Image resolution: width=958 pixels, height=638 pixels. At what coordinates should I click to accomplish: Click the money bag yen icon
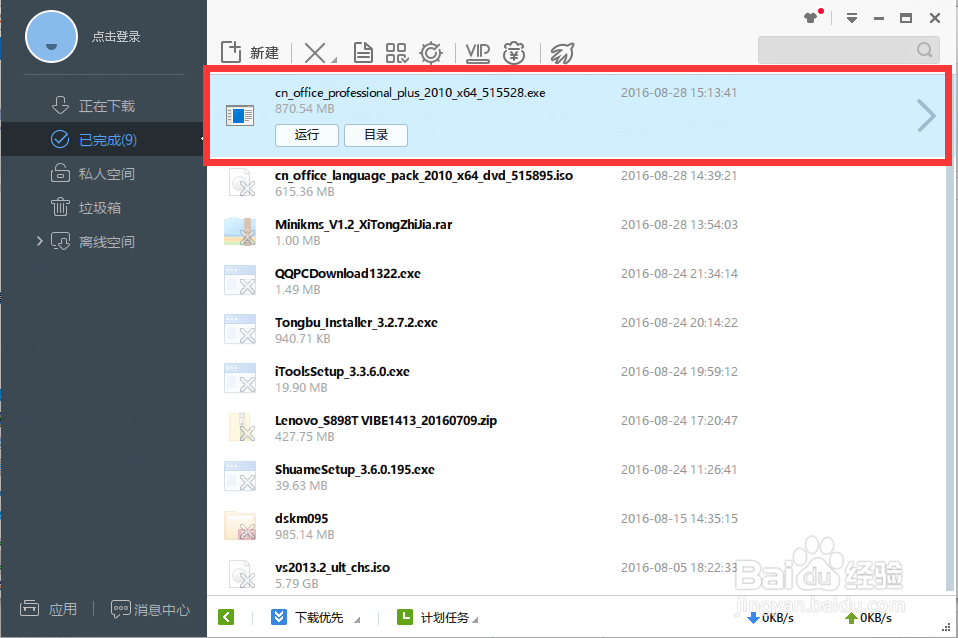514,53
